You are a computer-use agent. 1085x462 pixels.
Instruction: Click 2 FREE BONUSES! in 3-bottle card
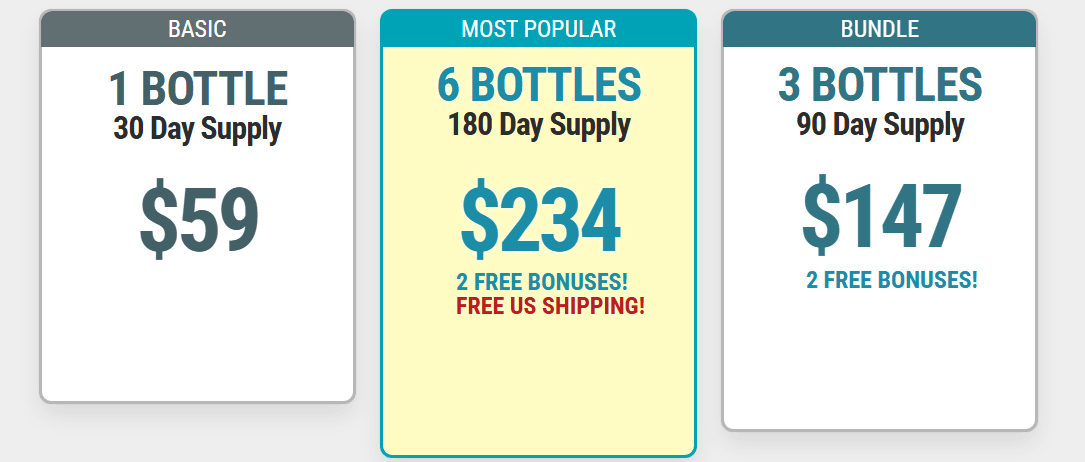point(891,279)
